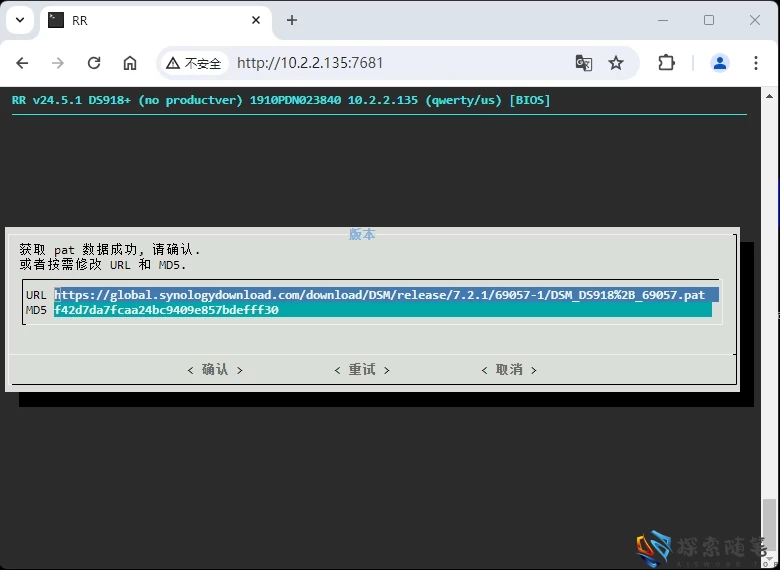Click the 或者按需修改 URL 和 MD5 line
The image size is (780, 570).
103,265
